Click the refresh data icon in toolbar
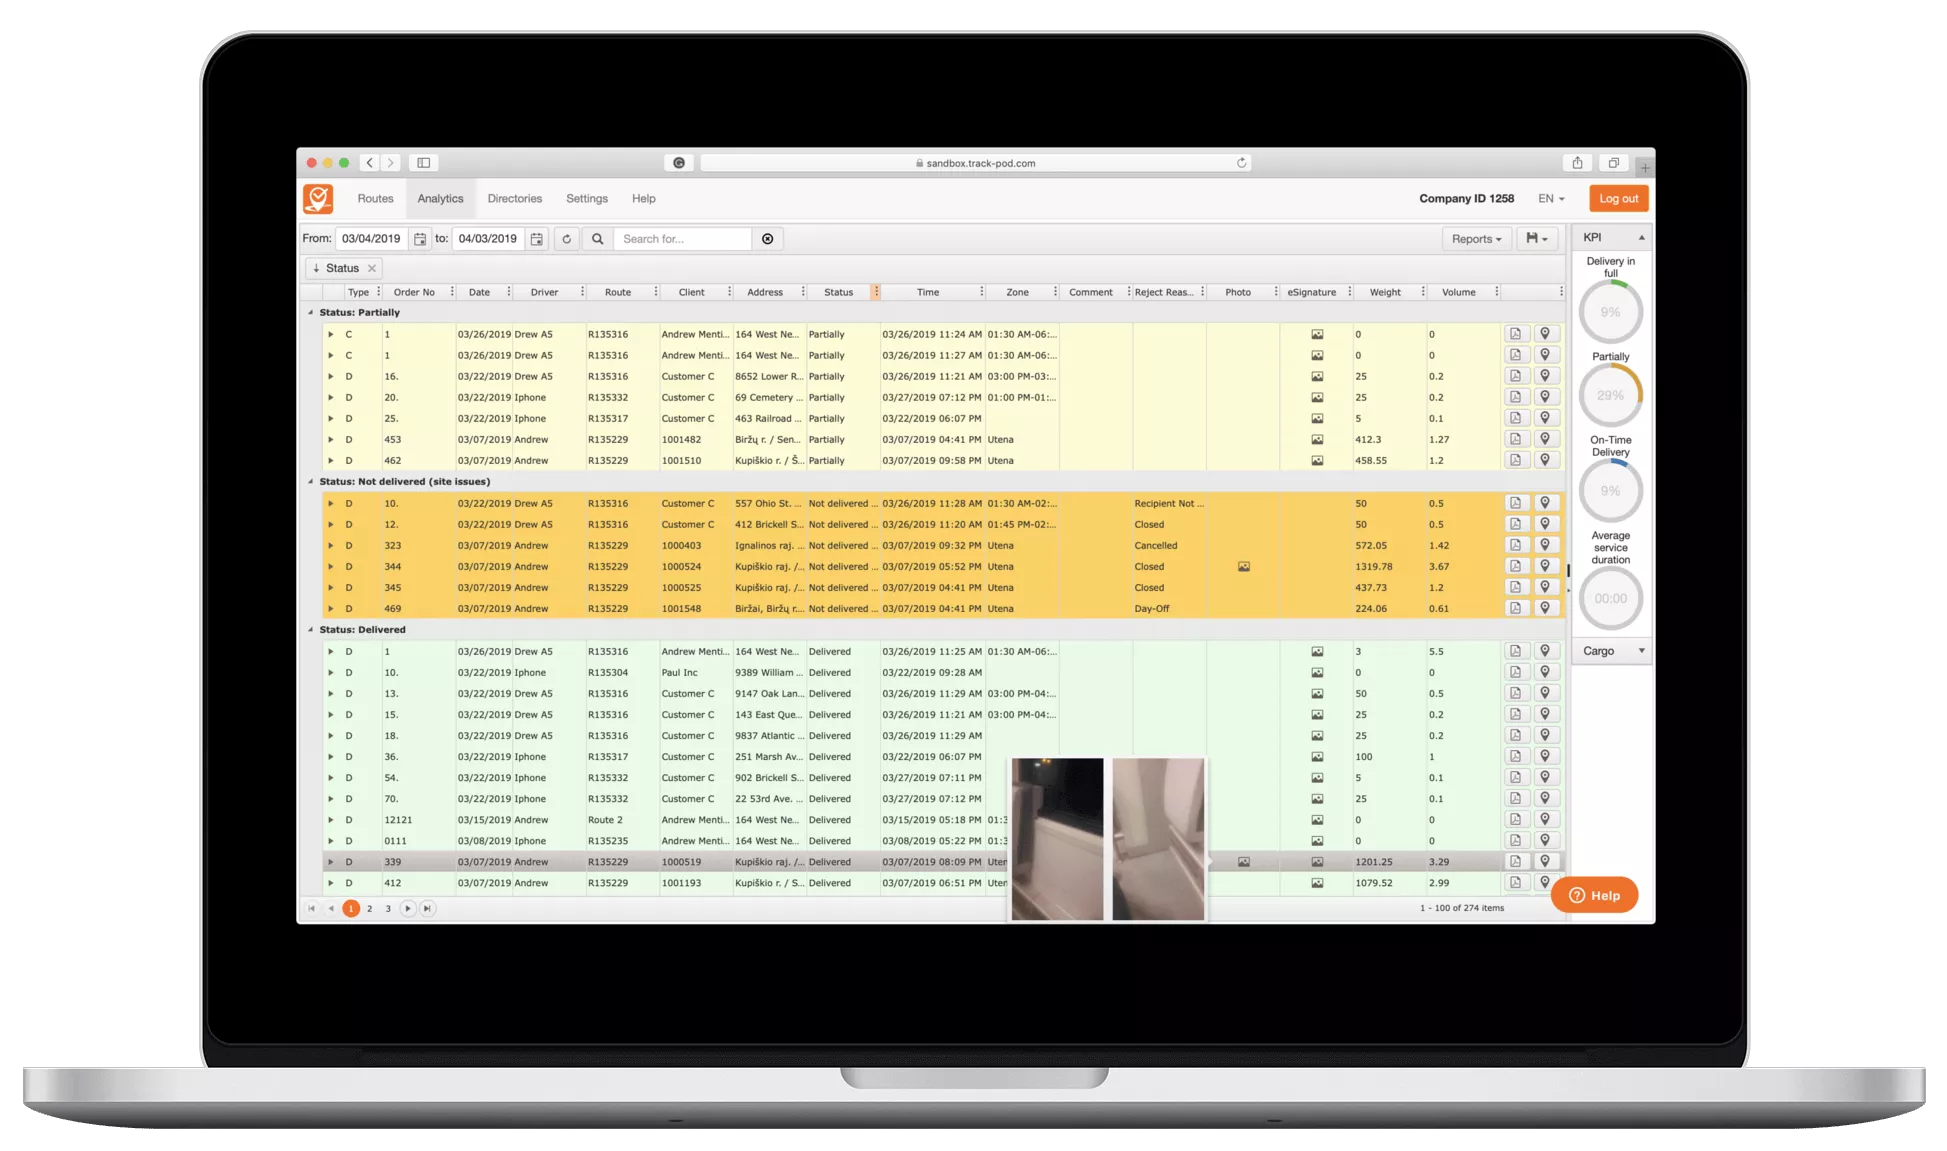 [566, 239]
